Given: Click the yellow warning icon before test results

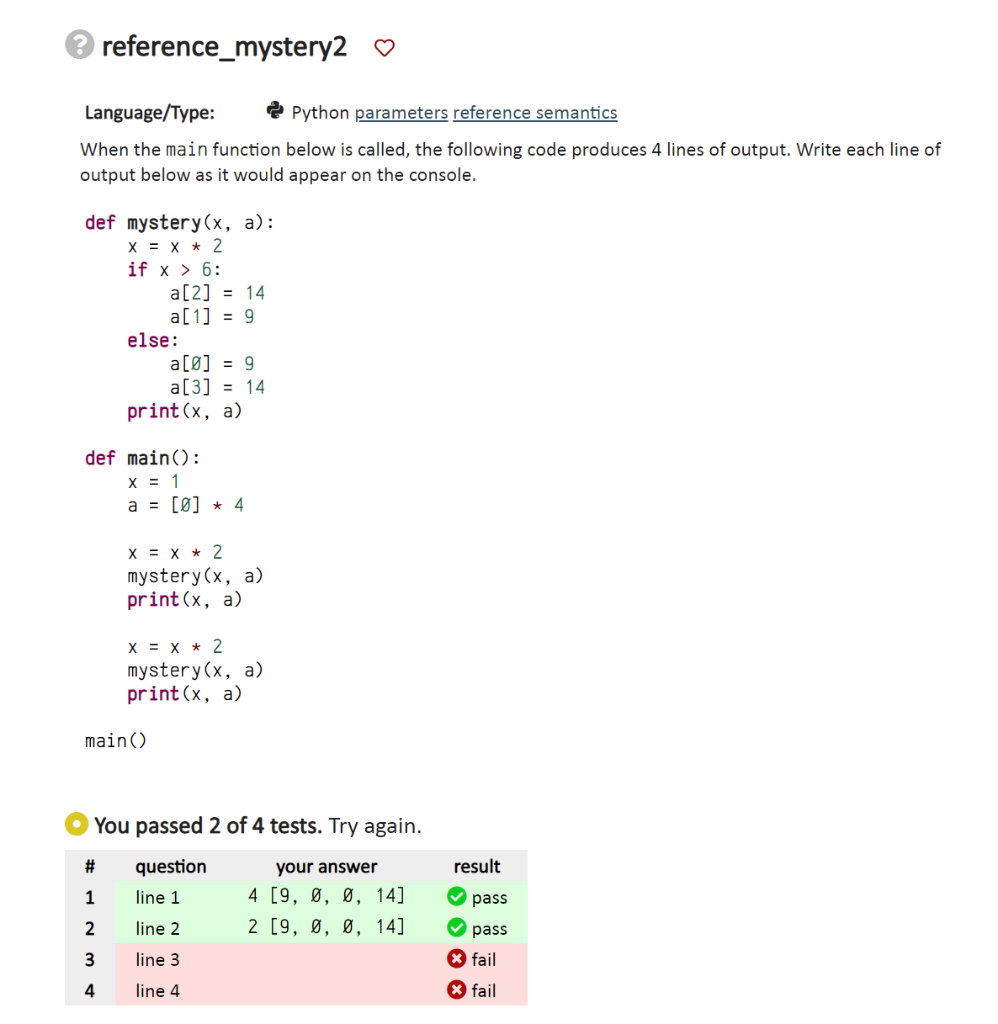Looking at the screenshot, I should click(75, 824).
